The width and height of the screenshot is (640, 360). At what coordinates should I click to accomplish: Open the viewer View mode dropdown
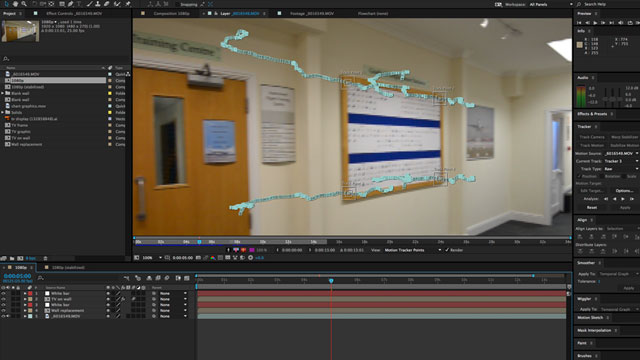click(413, 250)
